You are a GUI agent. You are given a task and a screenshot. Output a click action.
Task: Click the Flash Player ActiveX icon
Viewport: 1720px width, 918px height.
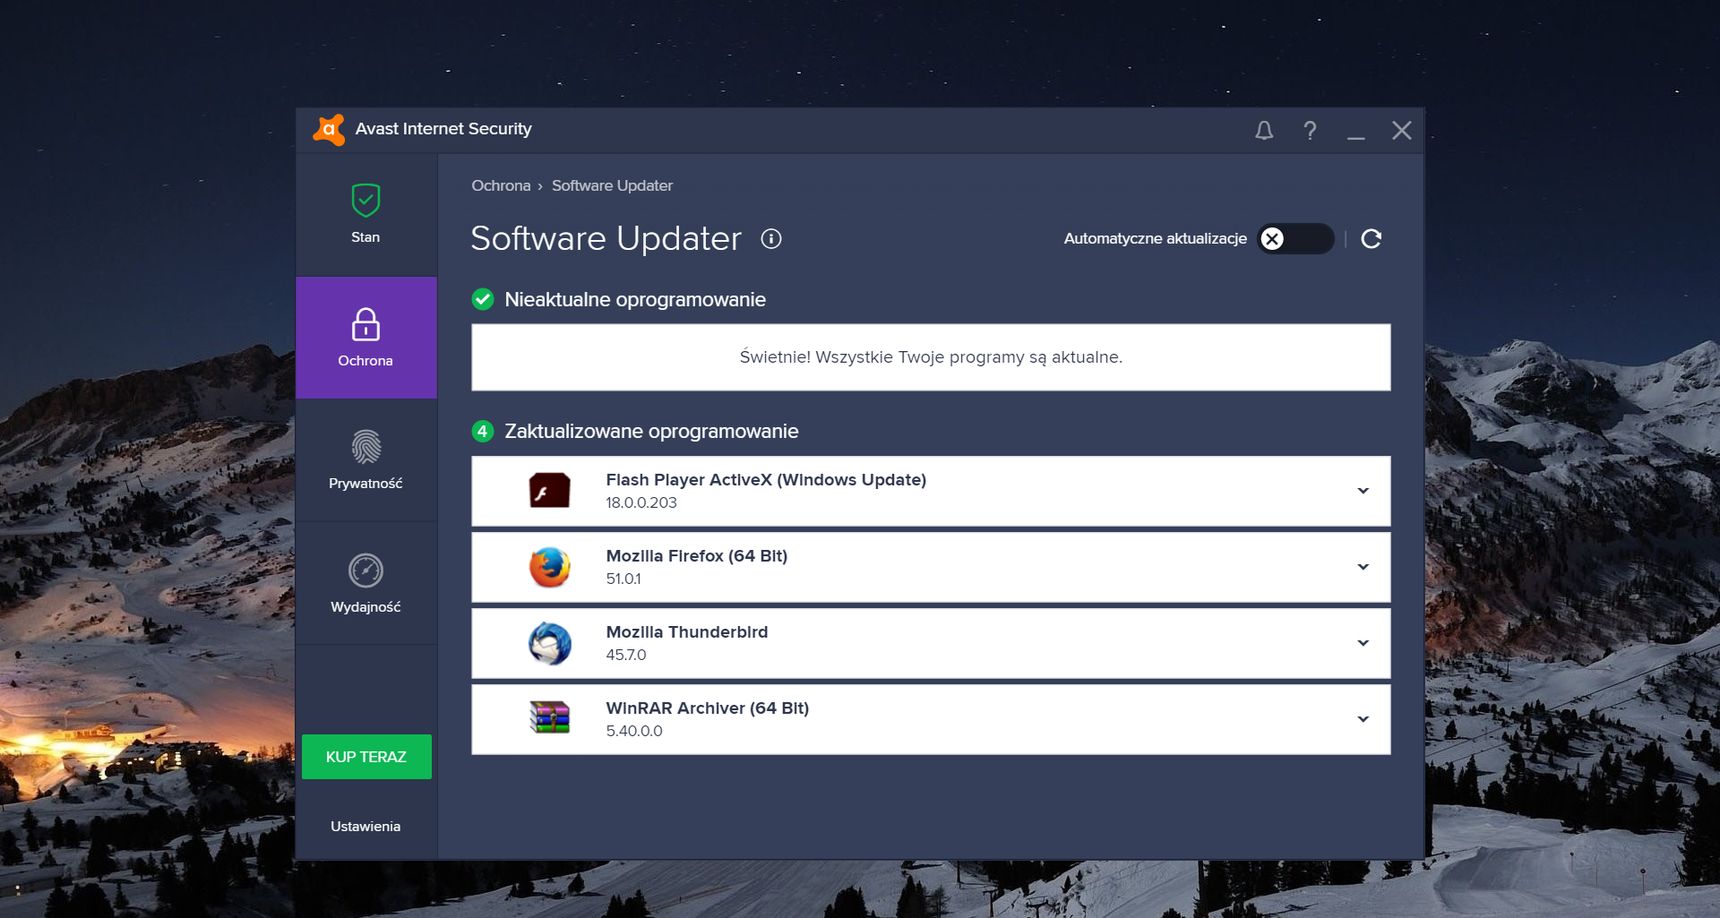550,490
